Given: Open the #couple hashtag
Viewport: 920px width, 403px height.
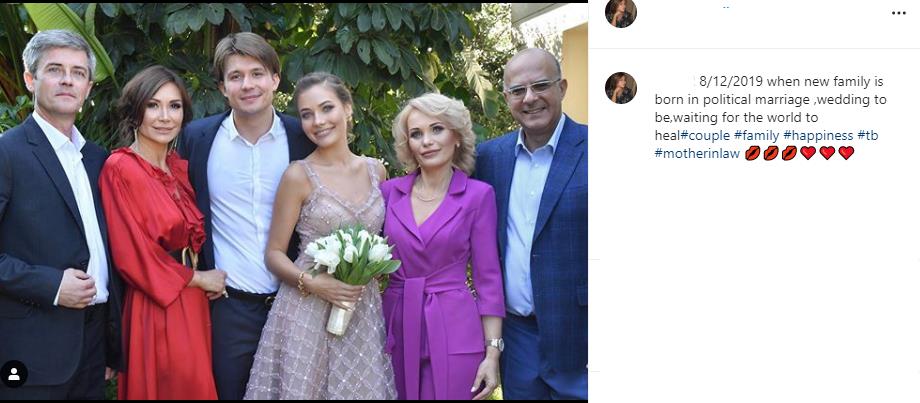Looking at the screenshot, I should coord(709,135).
